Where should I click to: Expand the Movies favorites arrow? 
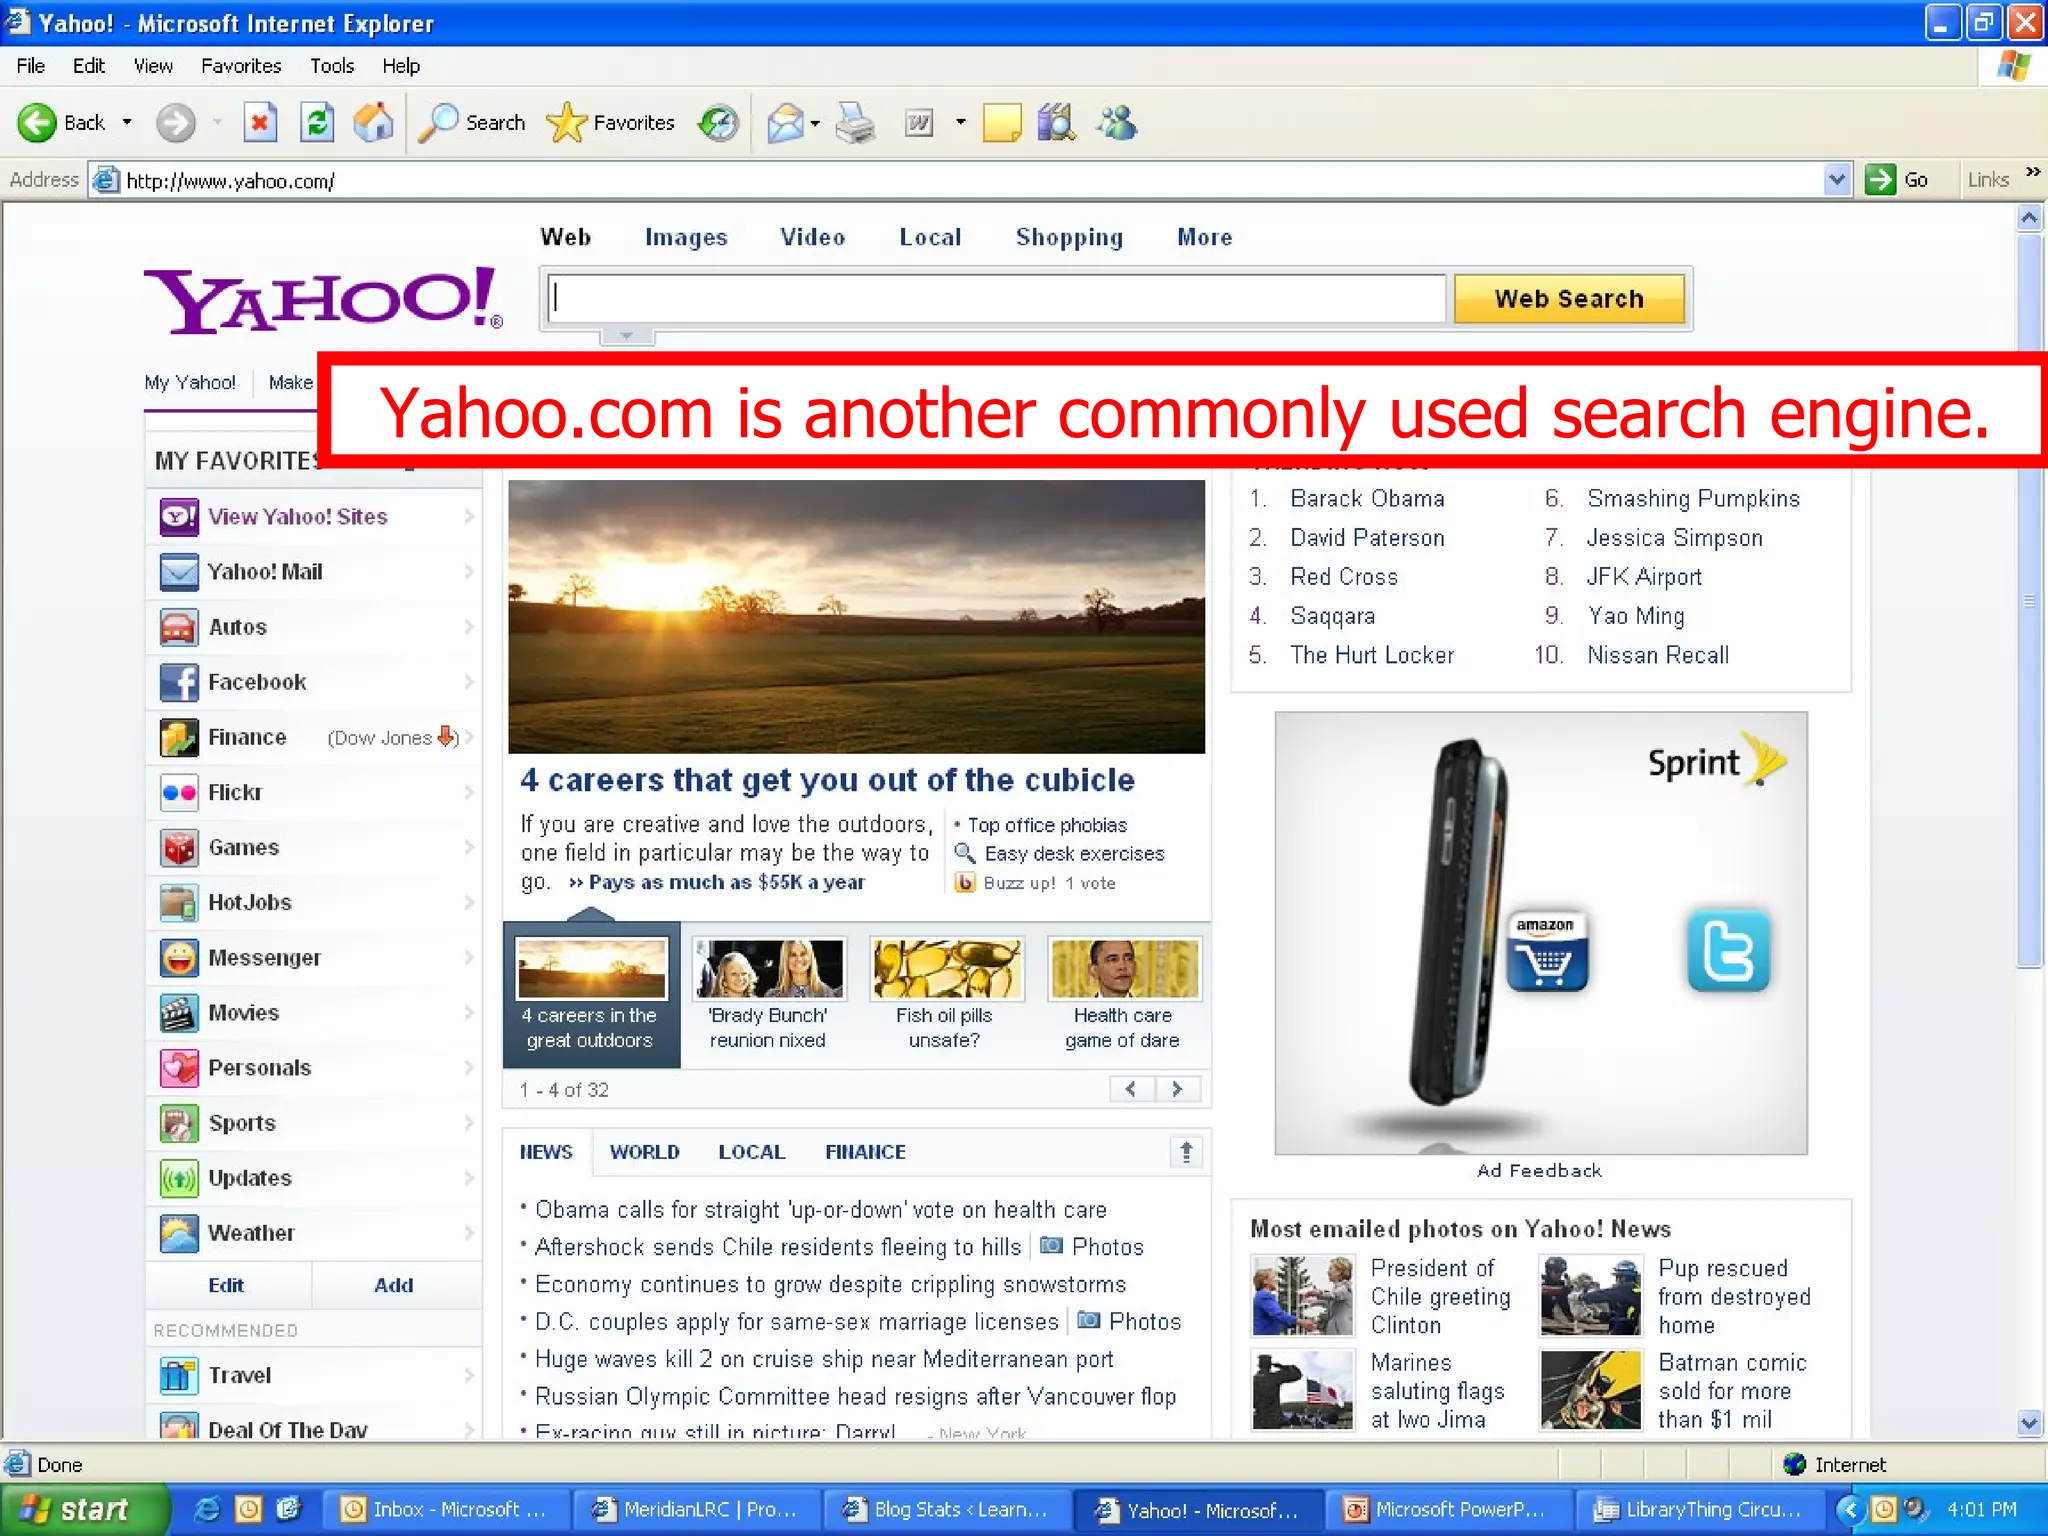point(469,1012)
